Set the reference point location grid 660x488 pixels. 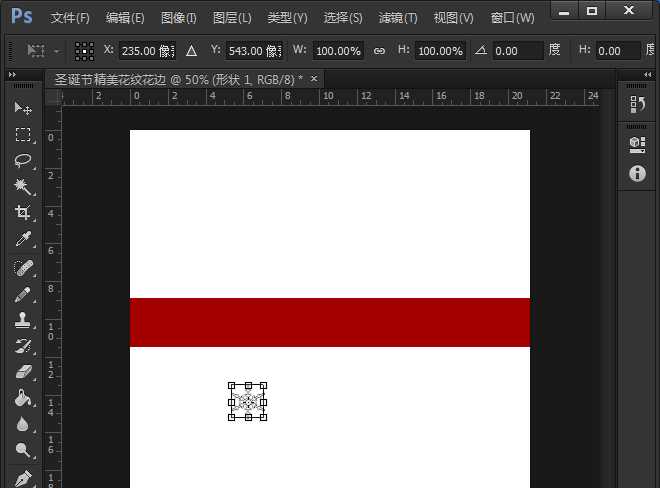(85, 50)
